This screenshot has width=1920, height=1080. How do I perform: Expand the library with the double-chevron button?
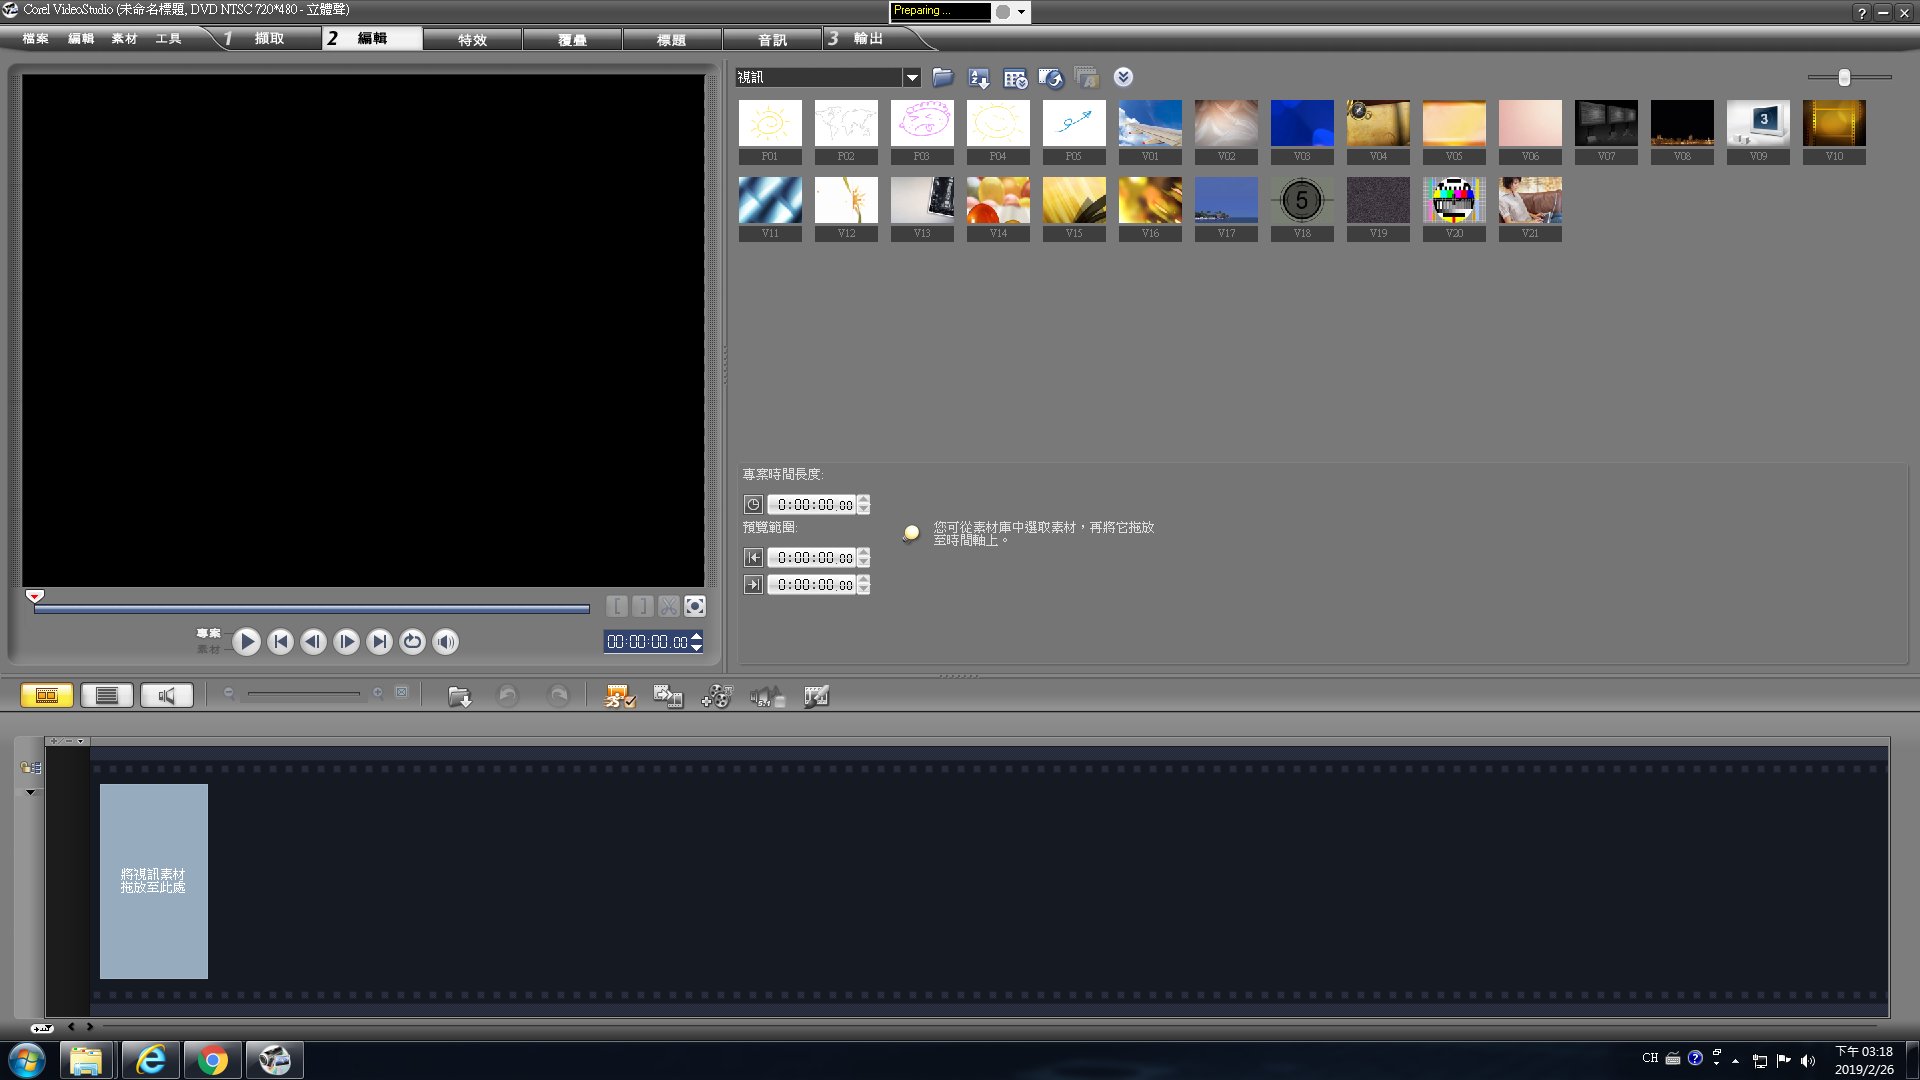pyautogui.click(x=1123, y=77)
